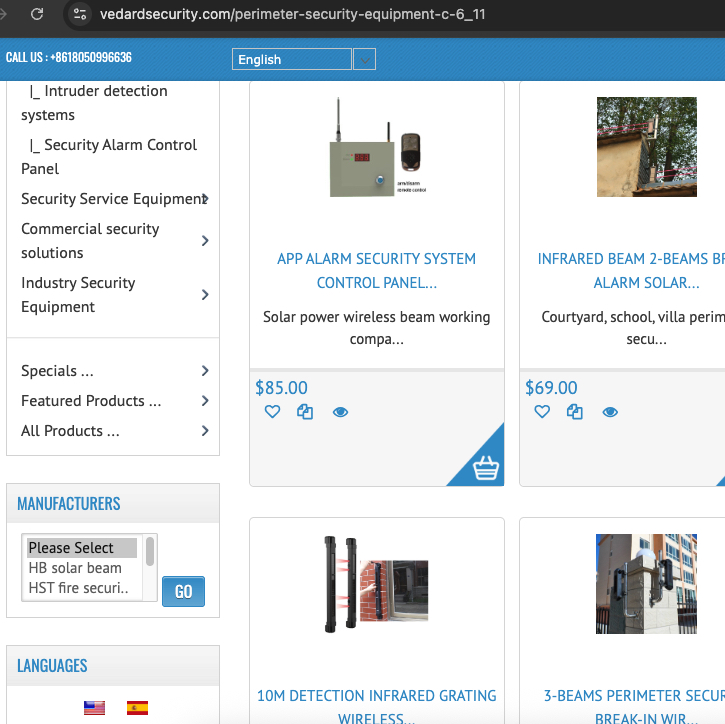Add the $85.00 alarm panel to cart
This screenshot has height=724, width=725.
(486, 467)
